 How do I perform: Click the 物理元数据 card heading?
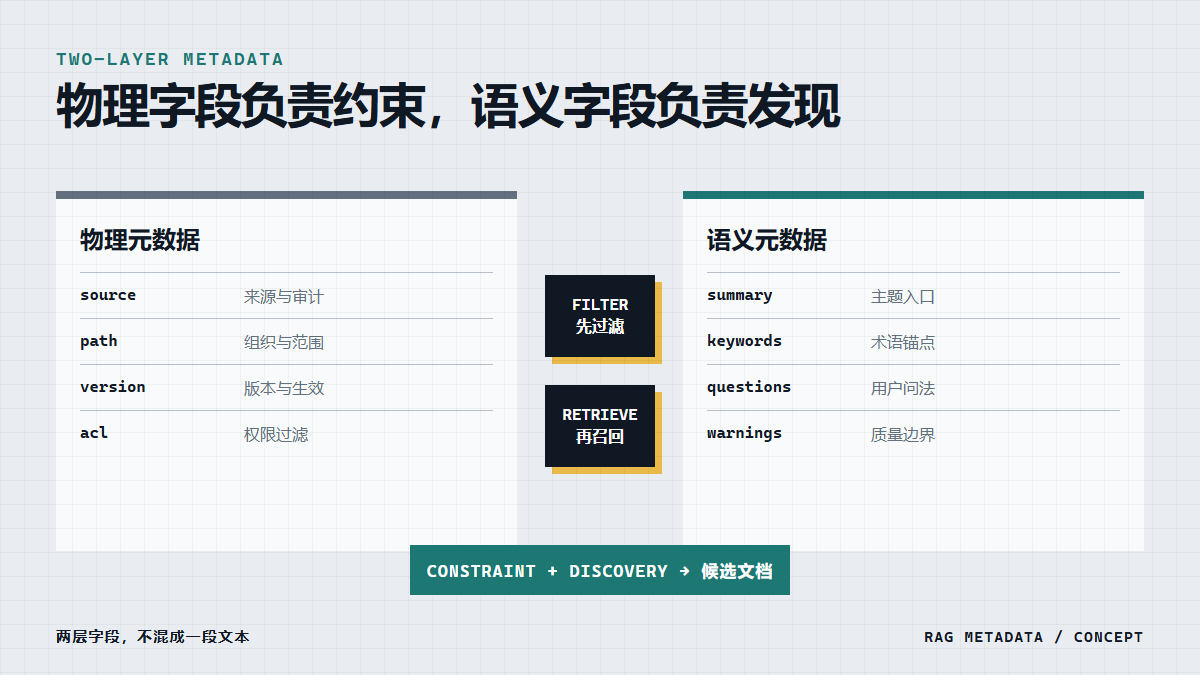[x=140, y=240]
